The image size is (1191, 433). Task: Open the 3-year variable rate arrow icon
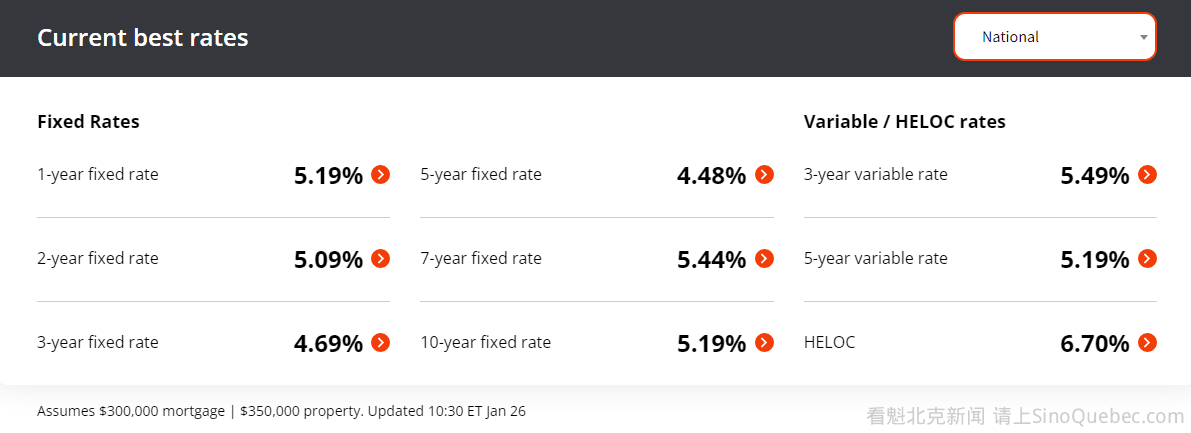(1147, 175)
